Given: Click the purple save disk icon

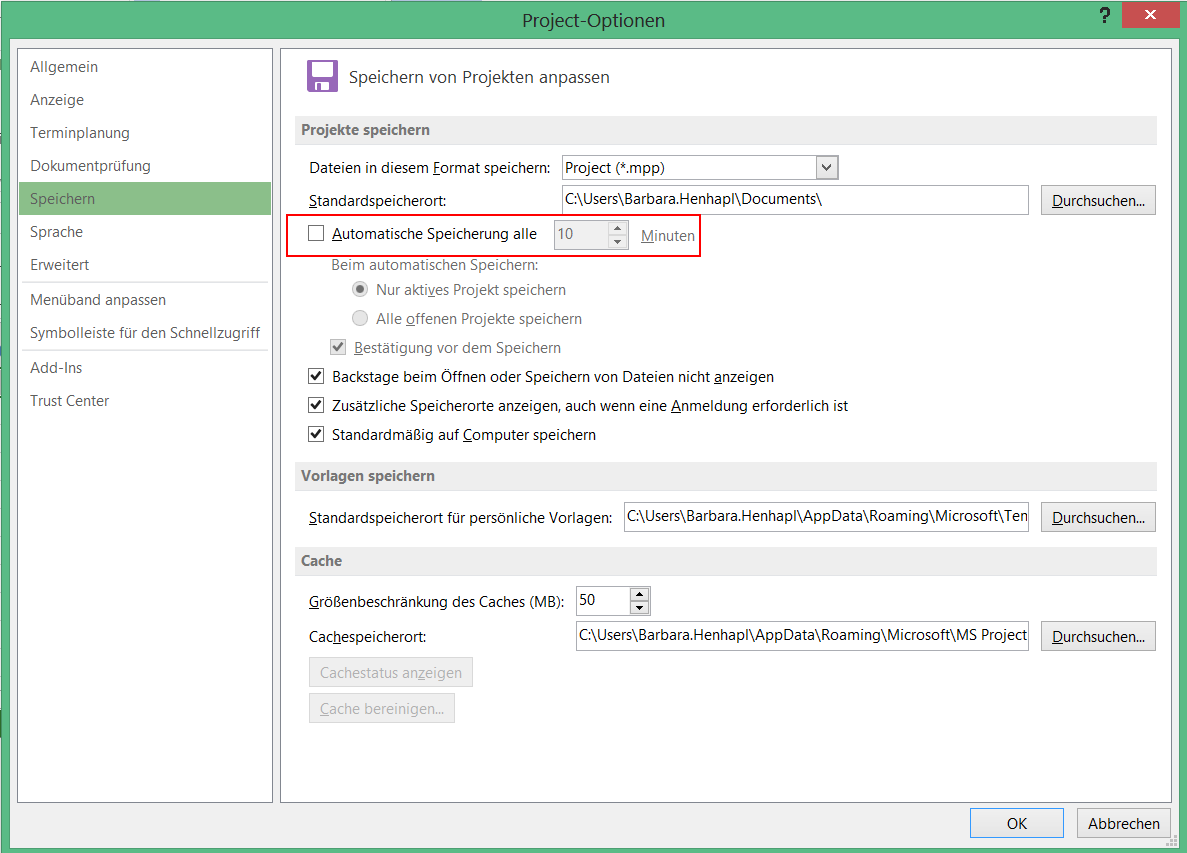Looking at the screenshot, I should (322, 77).
